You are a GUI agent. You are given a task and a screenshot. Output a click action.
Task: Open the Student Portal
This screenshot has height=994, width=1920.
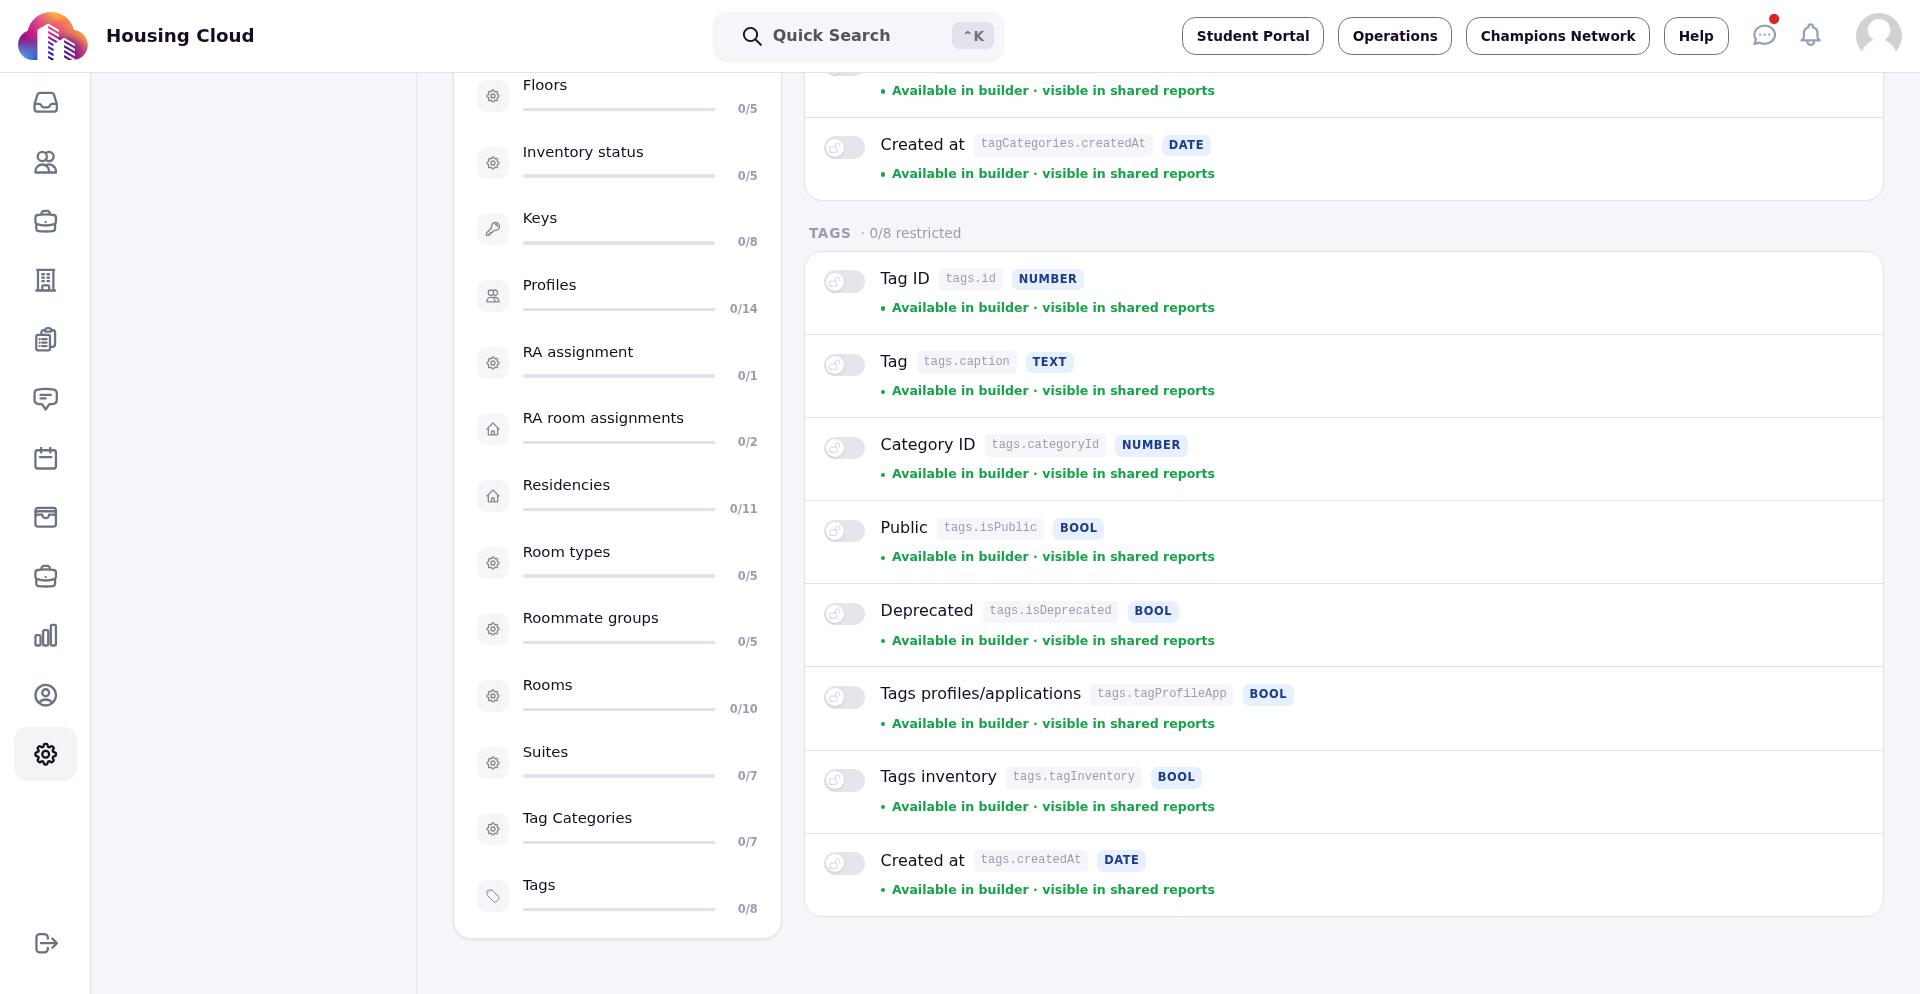pos(1252,36)
